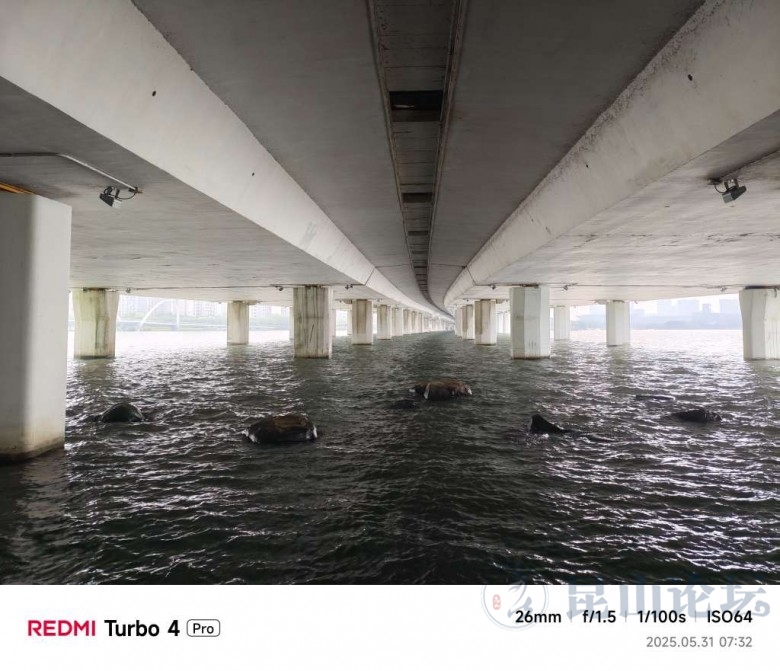Click the REDMI logo text in the watermark
This screenshot has width=780, height=671.
[61, 628]
